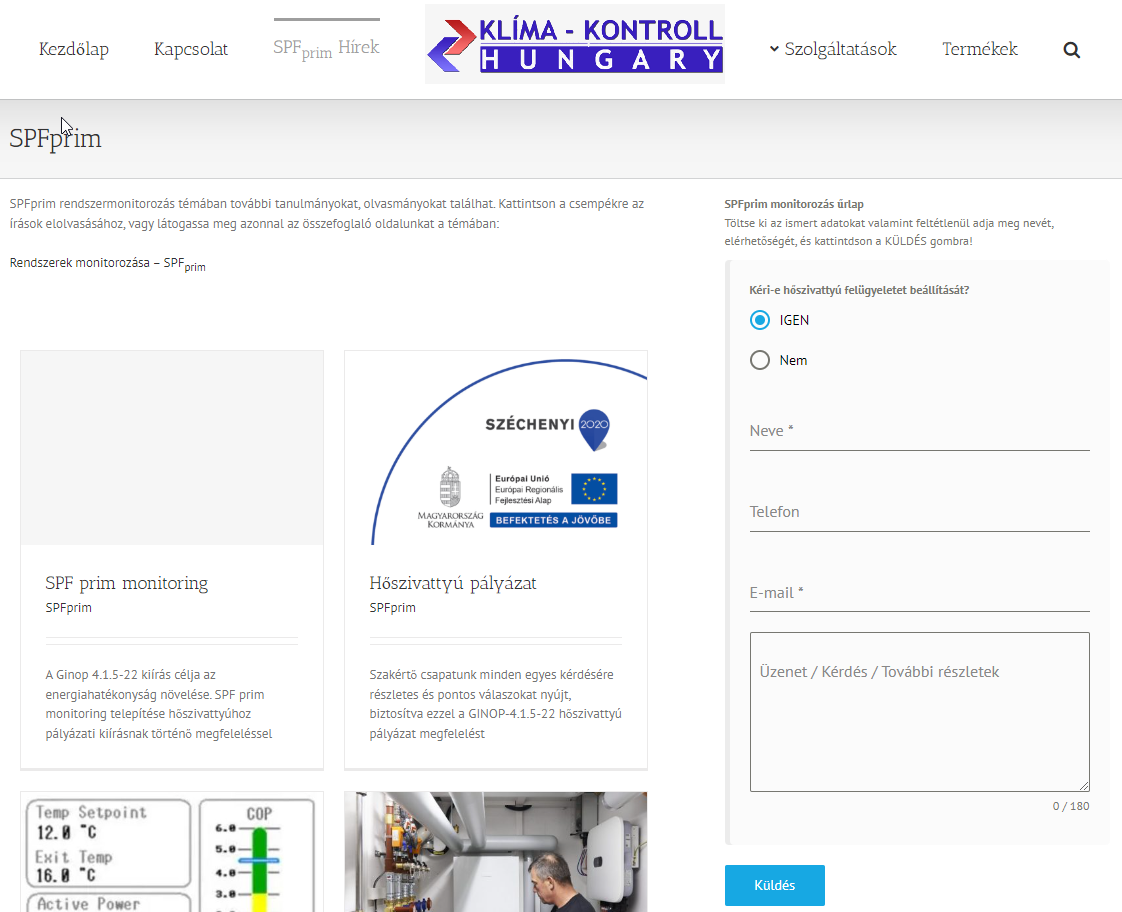Click the Üzenet / Kérdés message textarea

[x=919, y=711]
